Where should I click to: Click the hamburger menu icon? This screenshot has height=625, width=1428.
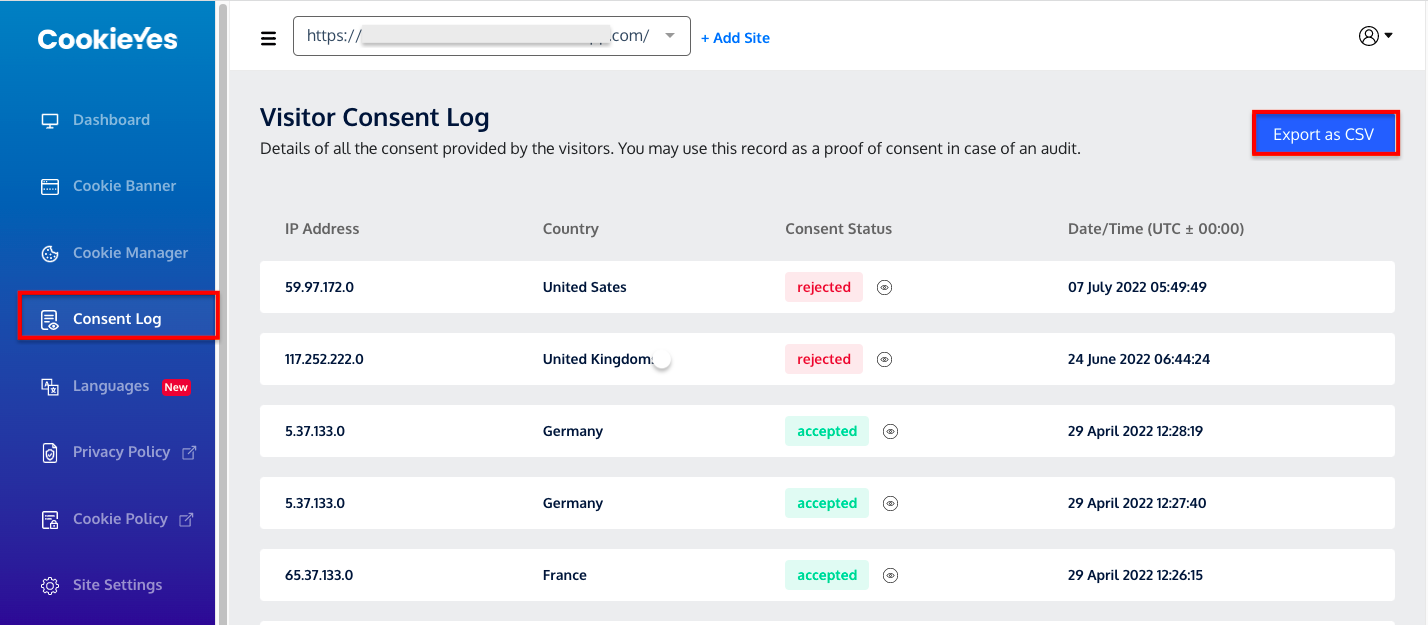click(x=268, y=37)
